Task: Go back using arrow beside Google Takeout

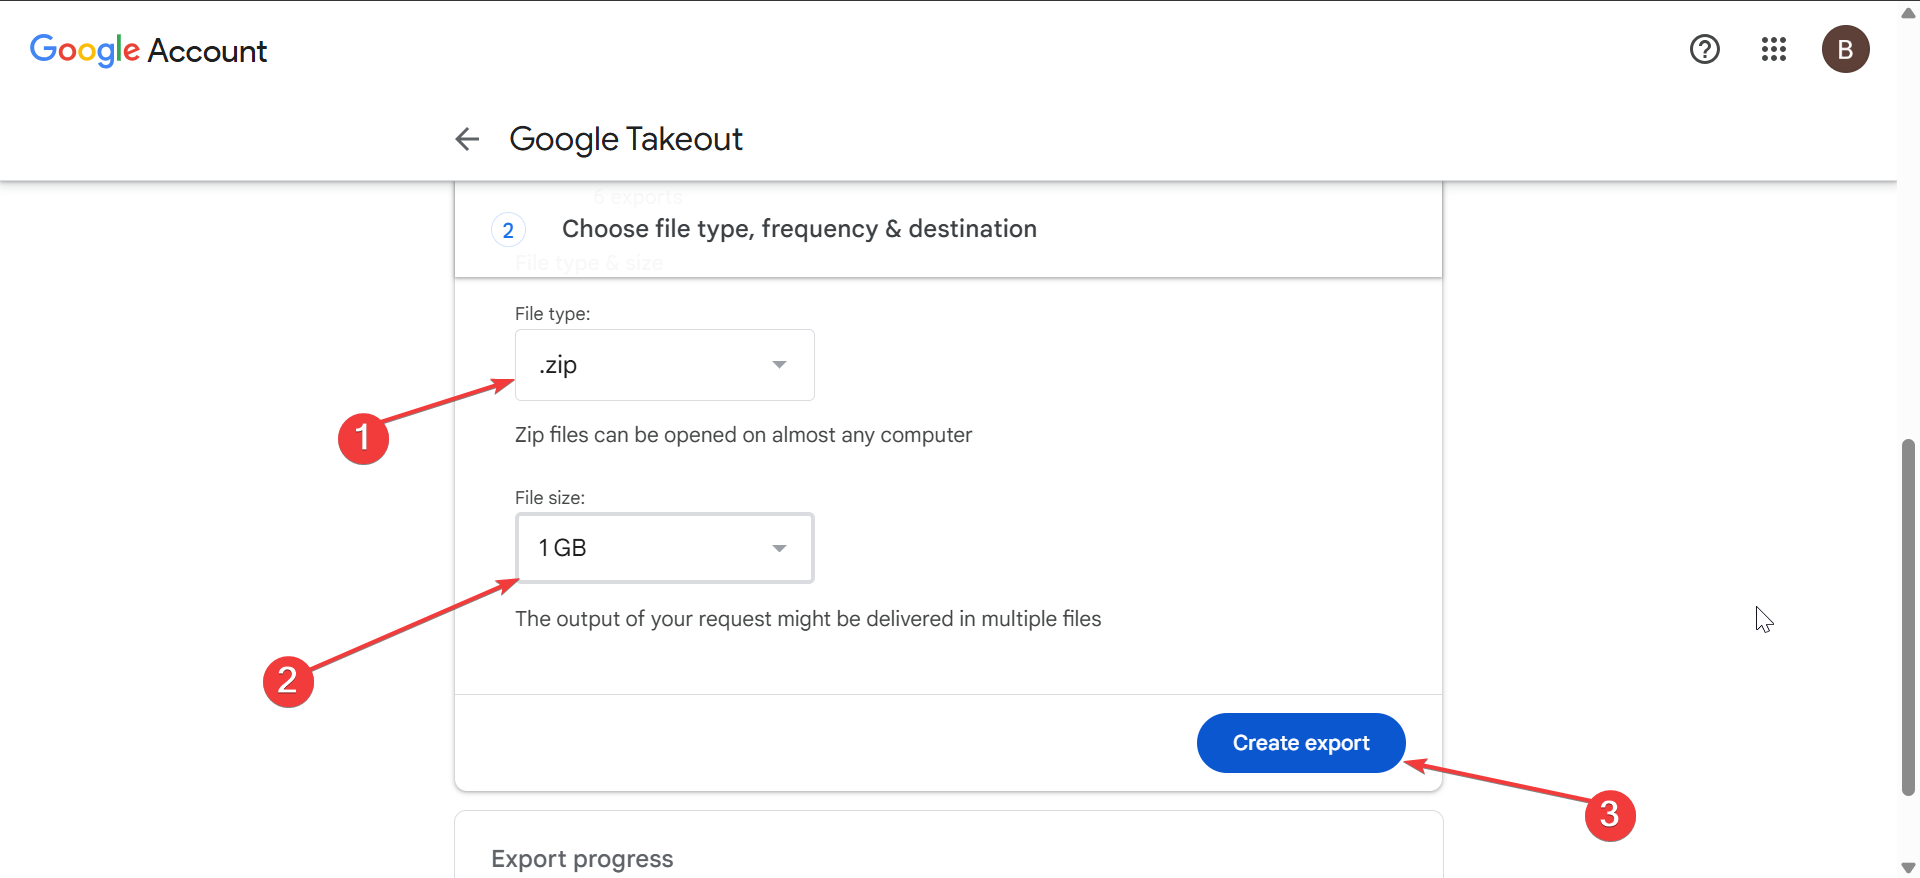Action: [x=467, y=139]
